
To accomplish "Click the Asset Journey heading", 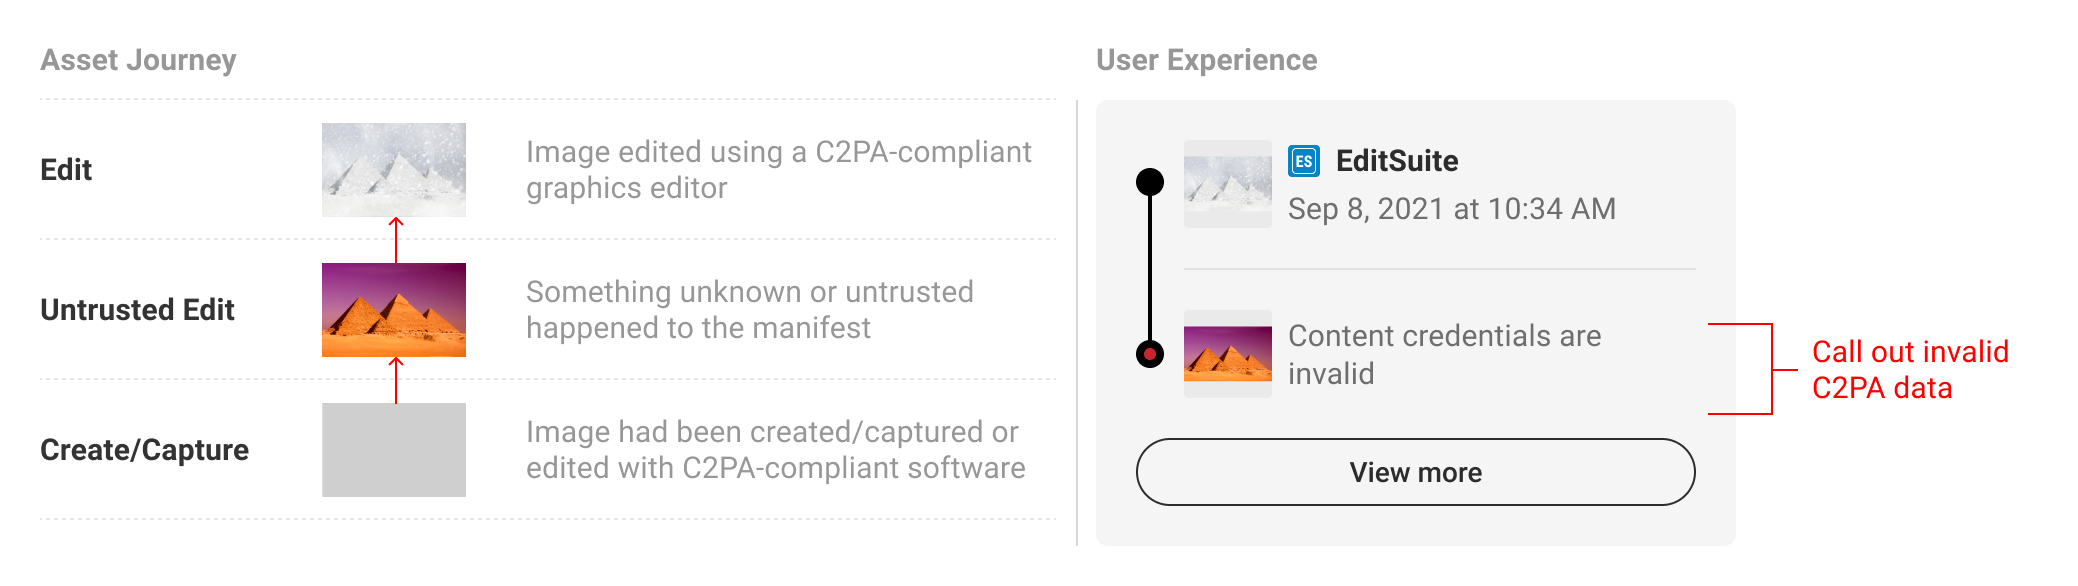I will click(x=138, y=60).
